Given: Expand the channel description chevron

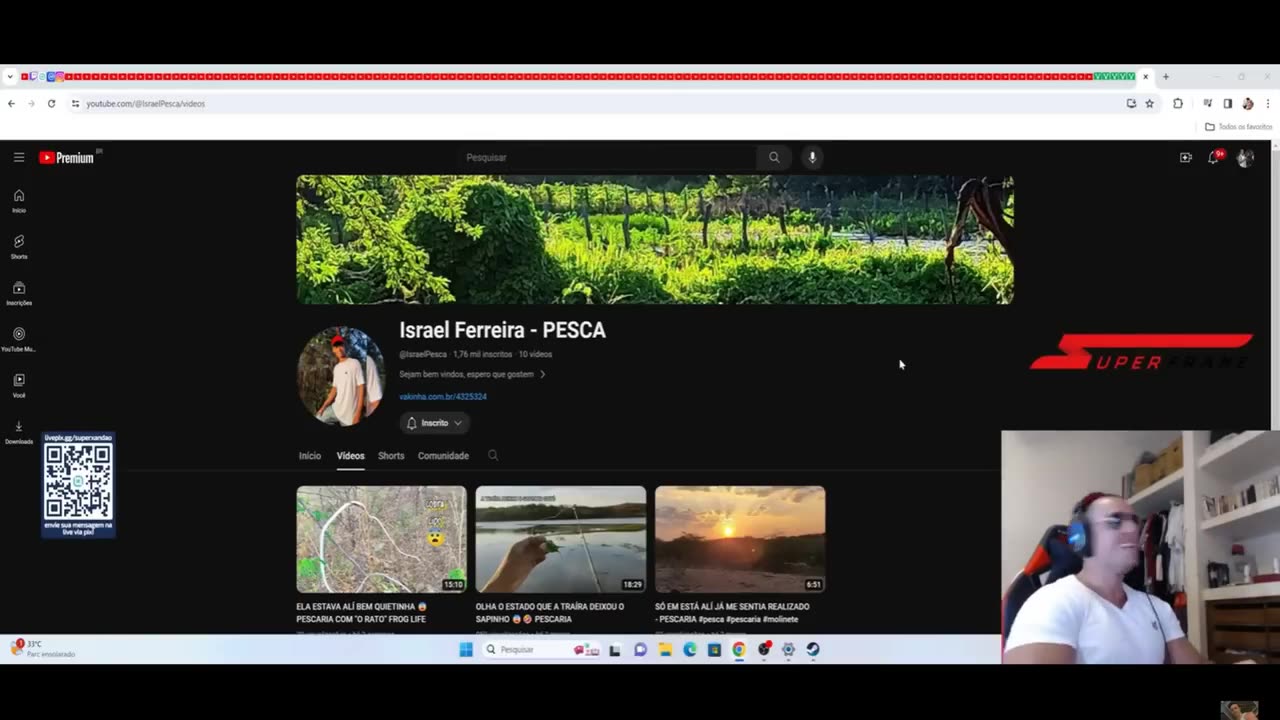Looking at the screenshot, I should pos(543,374).
